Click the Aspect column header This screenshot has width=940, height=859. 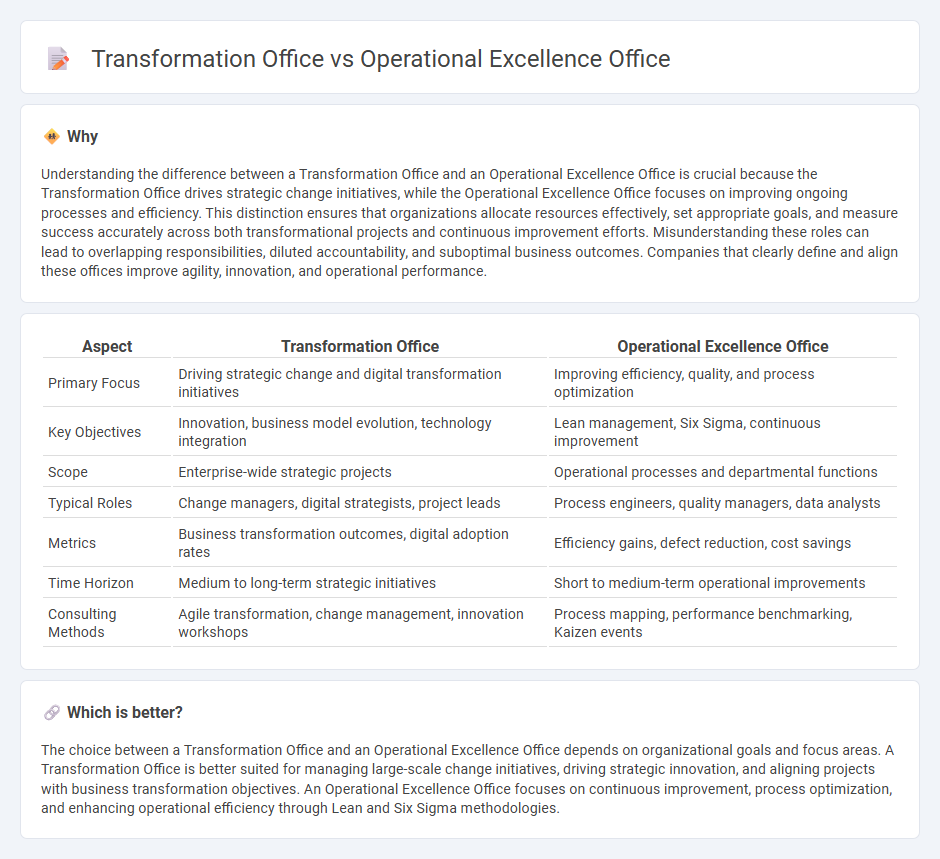point(107,346)
